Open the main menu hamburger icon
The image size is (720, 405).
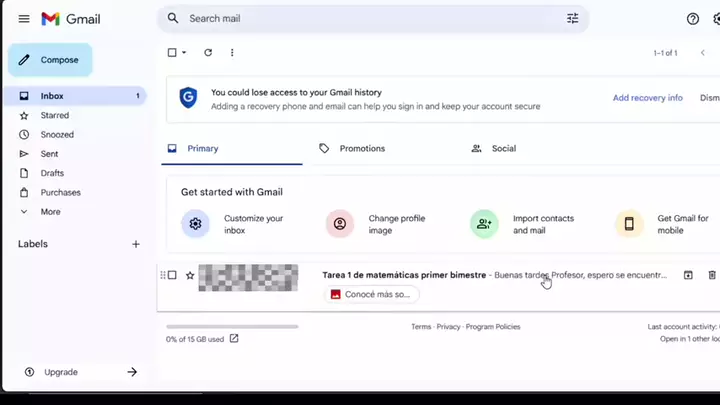click(x=24, y=19)
